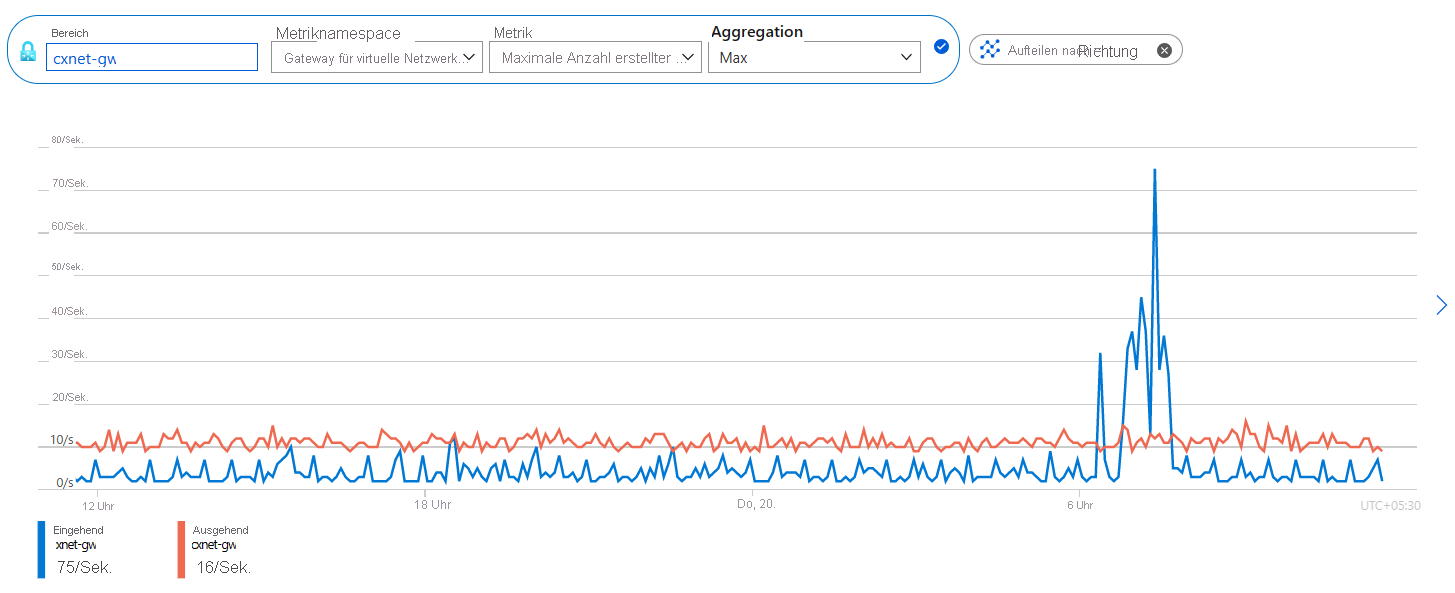Image resolution: width=1455 pixels, height=593 pixels.
Task: Click the Bereich field containing cxnet-gw
Action: tap(152, 58)
